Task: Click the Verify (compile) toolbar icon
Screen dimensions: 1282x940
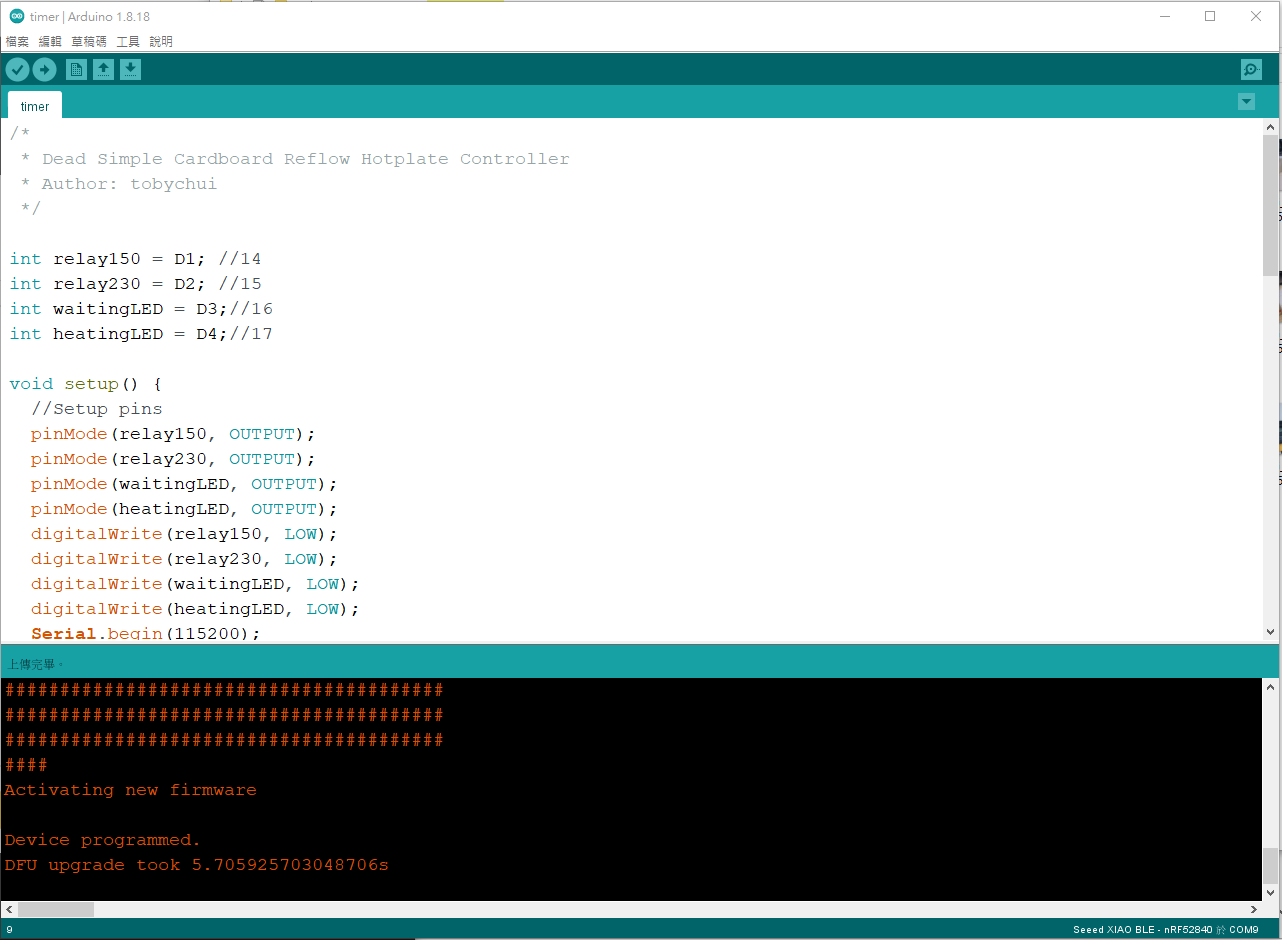Action: [x=17, y=68]
